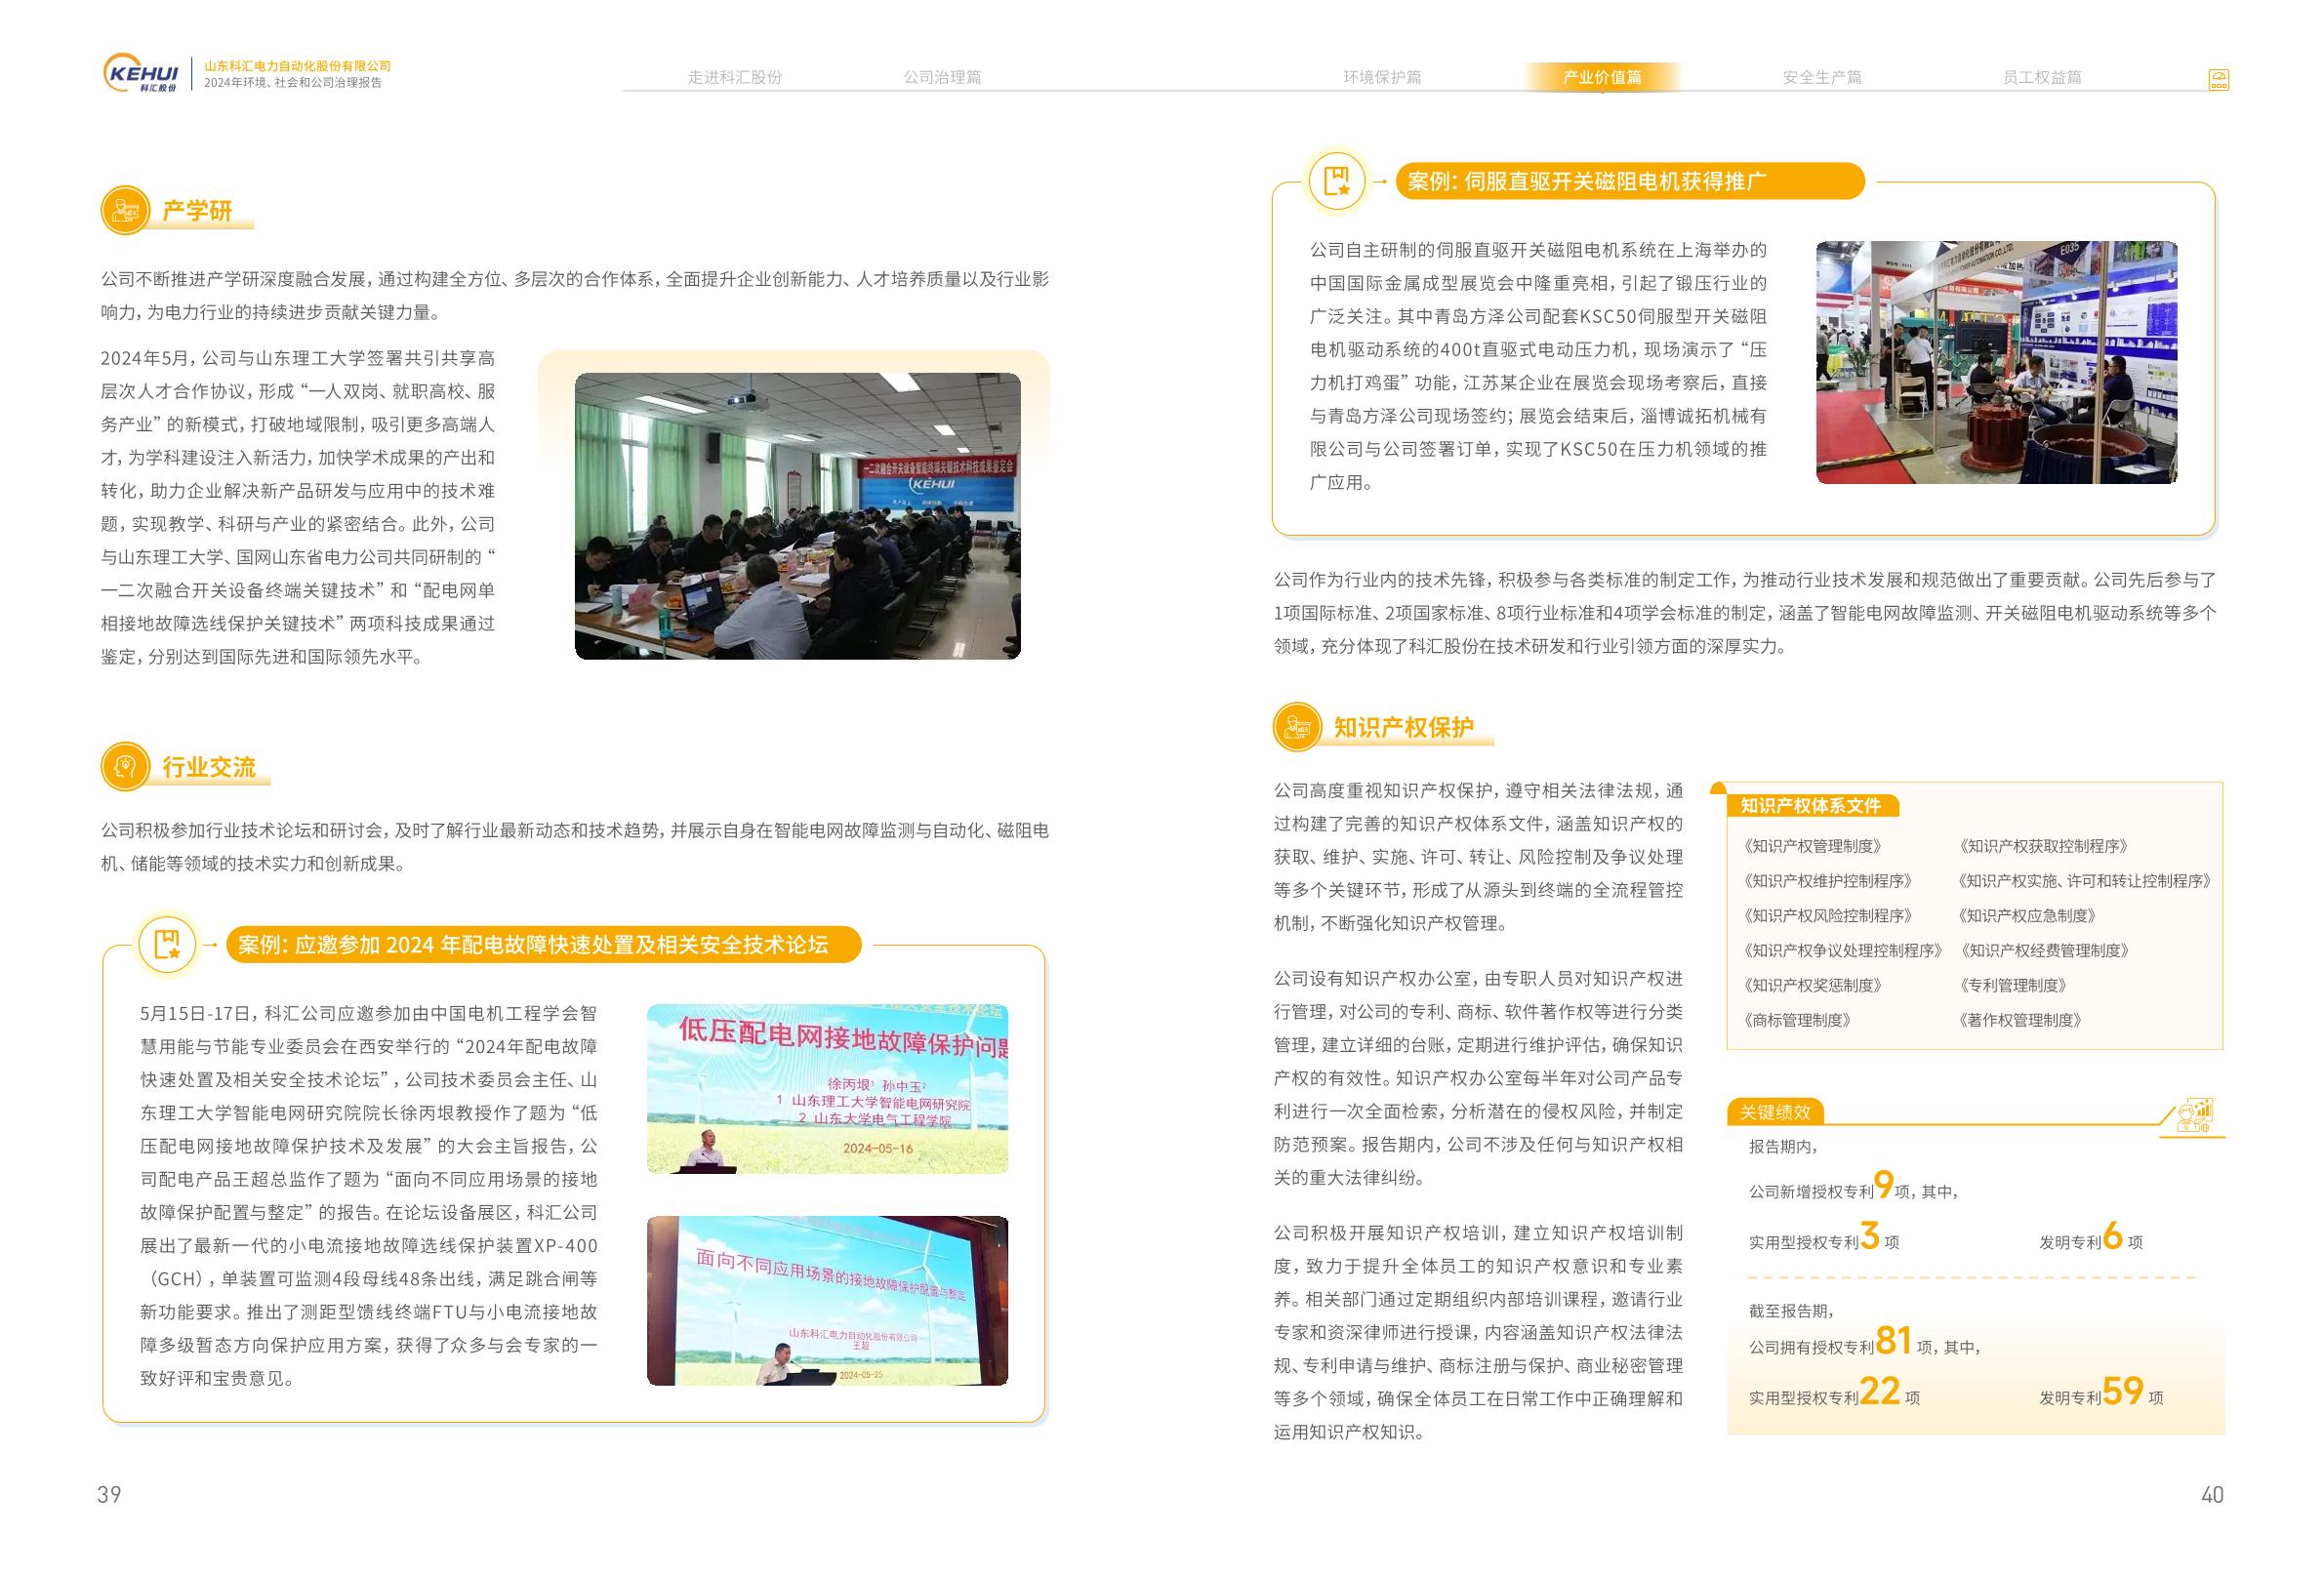Select the highlighted 产业价值篇 tab
This screenshot has height=1576, width=2324.
[1602, 77]
